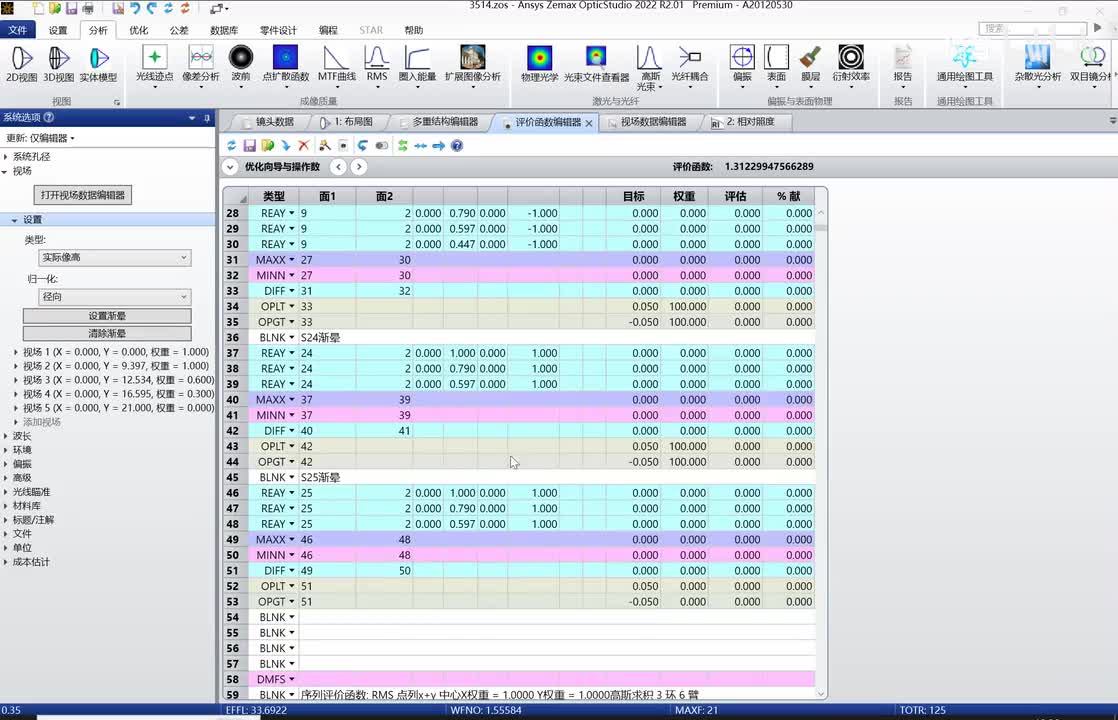1118x720 pixels.
Task: Open 扩展图像分析 image simulation
Action: pyautogui.click(x=473, y=66)
